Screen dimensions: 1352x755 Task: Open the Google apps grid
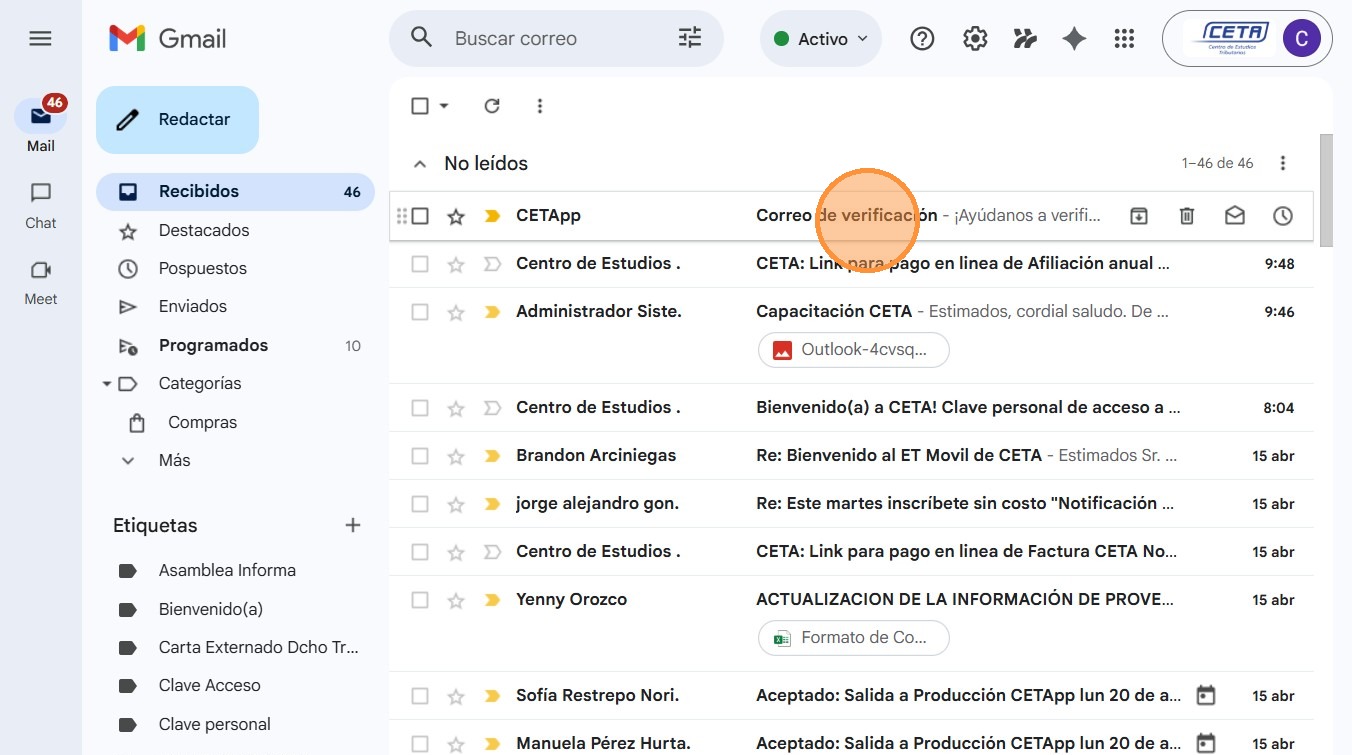1124,39
